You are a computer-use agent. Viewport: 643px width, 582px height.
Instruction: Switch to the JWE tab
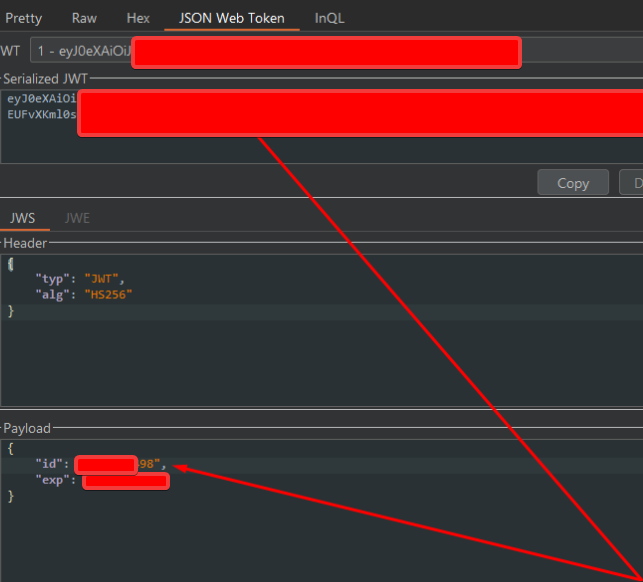pyautogui.click(x=77, y=217)
